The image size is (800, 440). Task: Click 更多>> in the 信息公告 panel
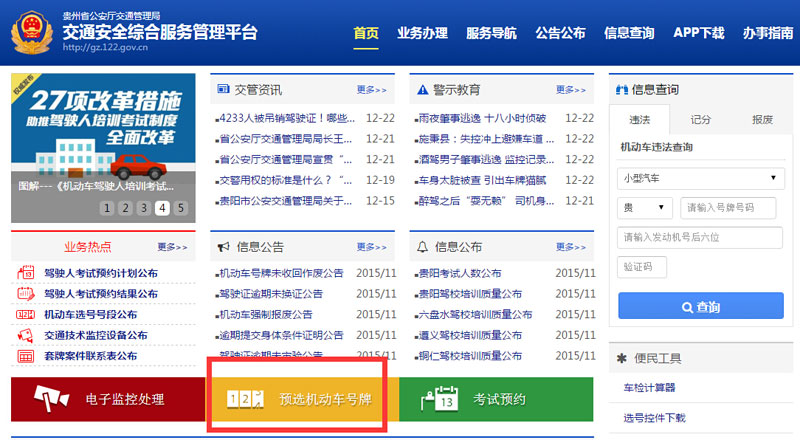click(371, 247)
